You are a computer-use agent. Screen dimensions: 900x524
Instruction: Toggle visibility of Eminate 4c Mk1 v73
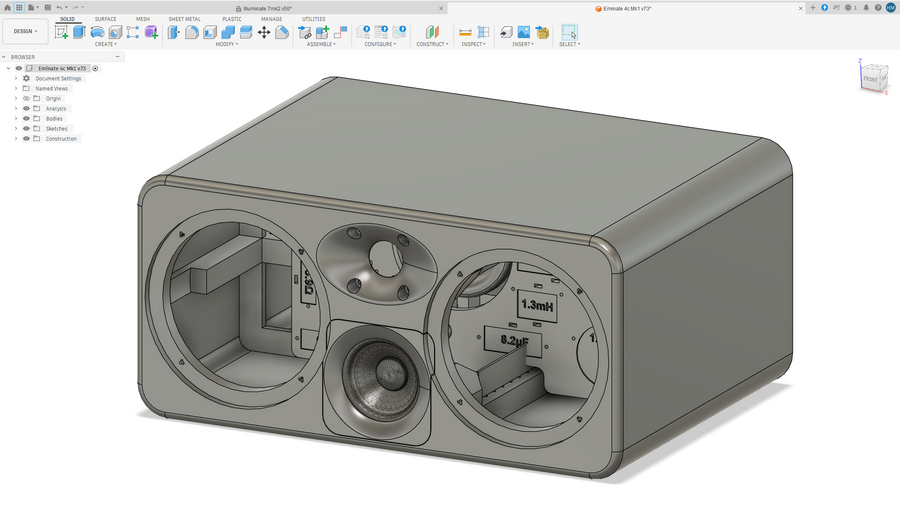tap(18, 68)
